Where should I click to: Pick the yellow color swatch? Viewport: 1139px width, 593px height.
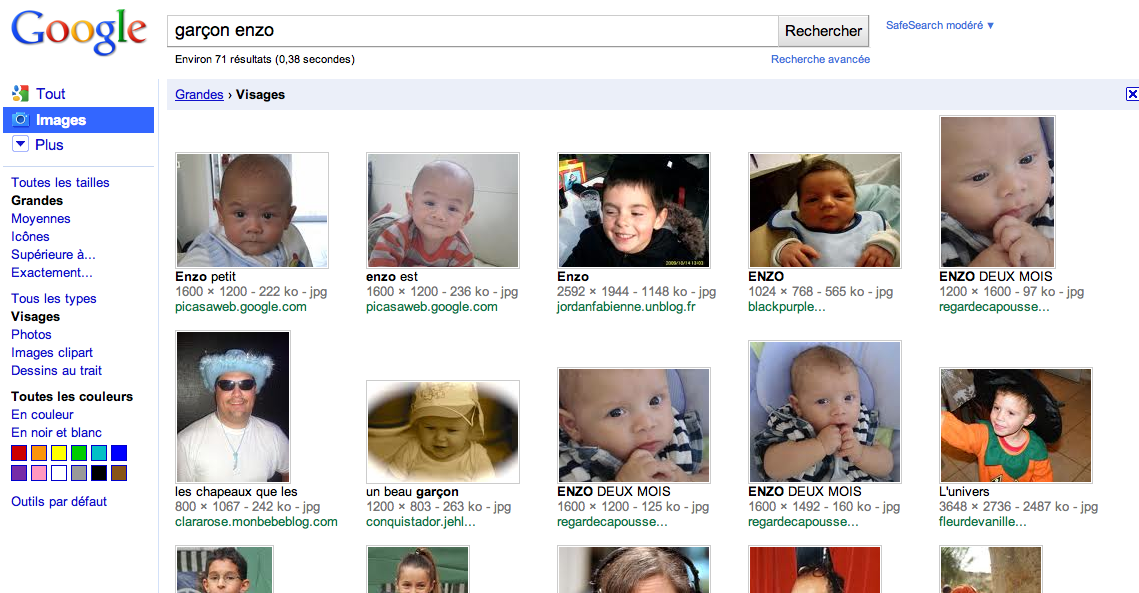click(x=59, y=453)
